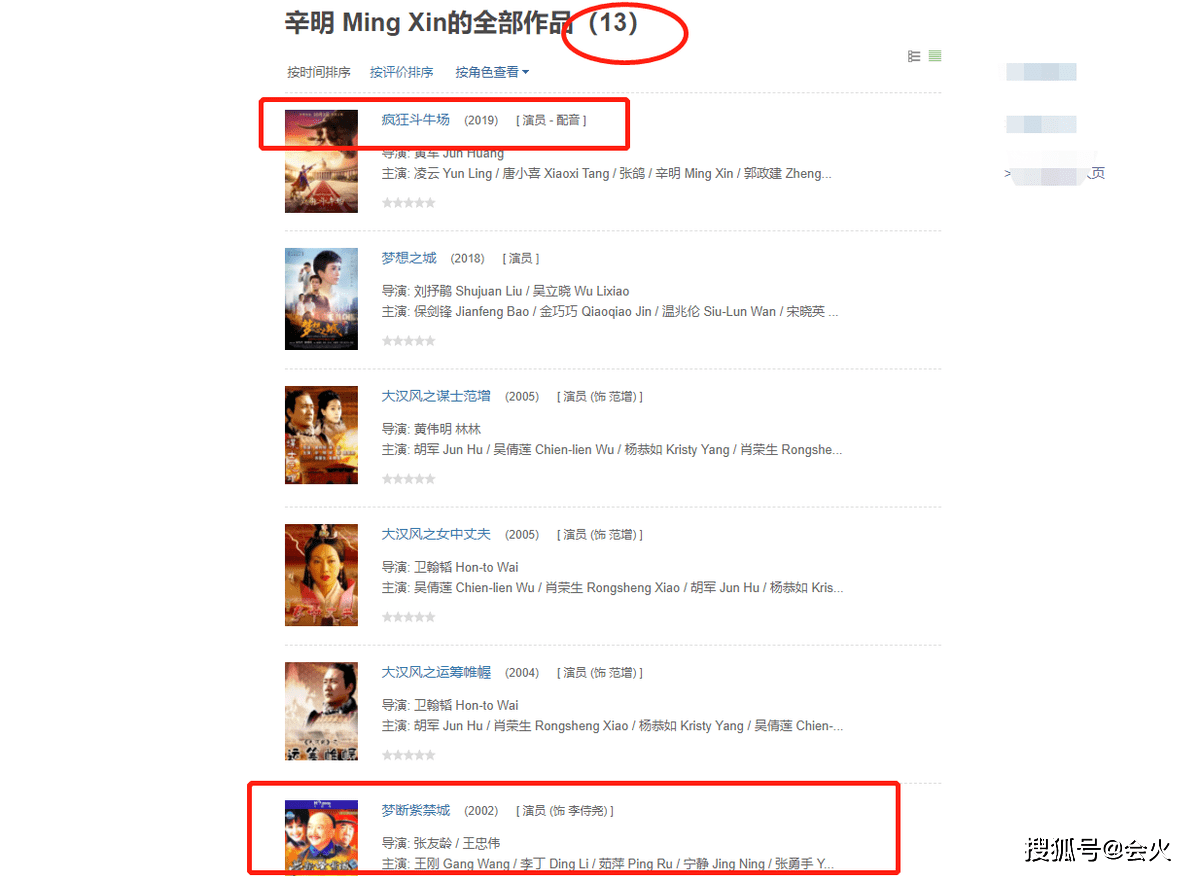Sort works by 按时间排序
Viewport: 1200px width, 876px height.
(319, 72)
